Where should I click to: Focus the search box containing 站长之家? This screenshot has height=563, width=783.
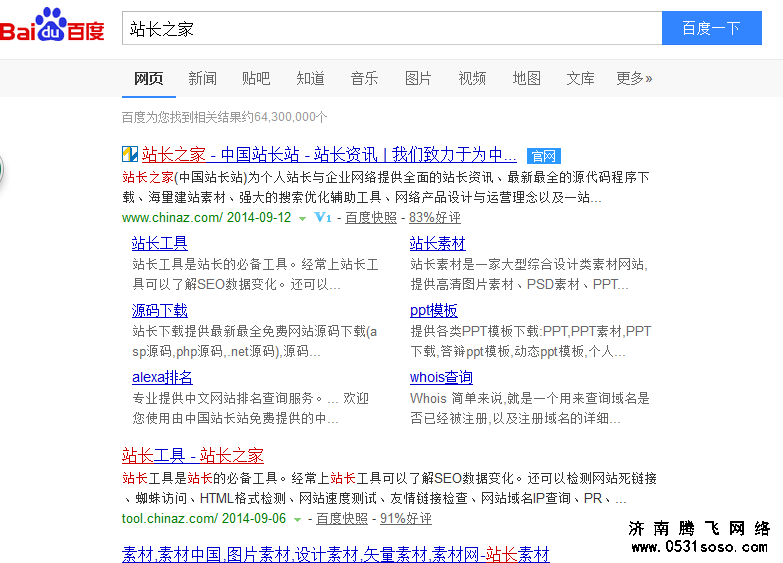pos(392,28)
